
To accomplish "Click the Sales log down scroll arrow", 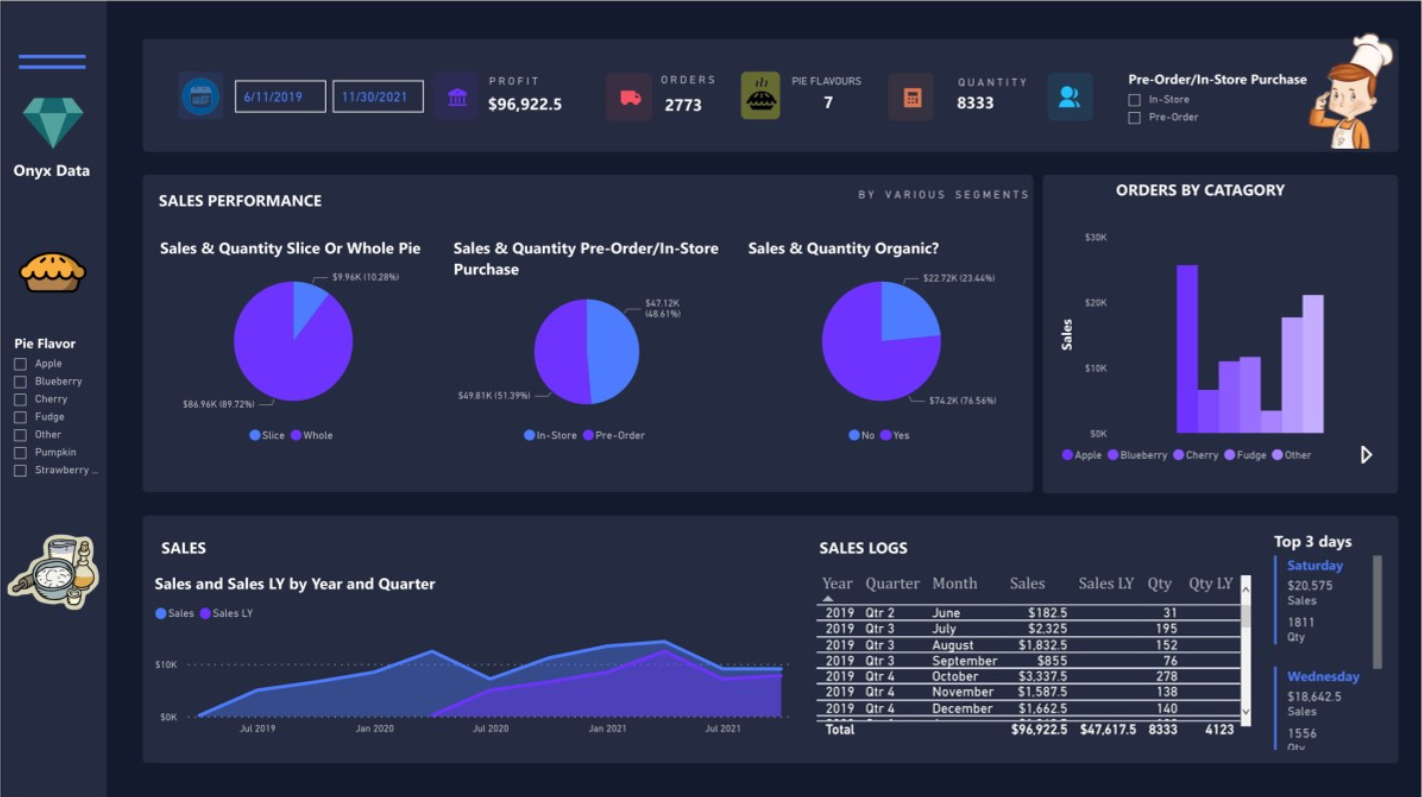I will tap(1245, 711).
